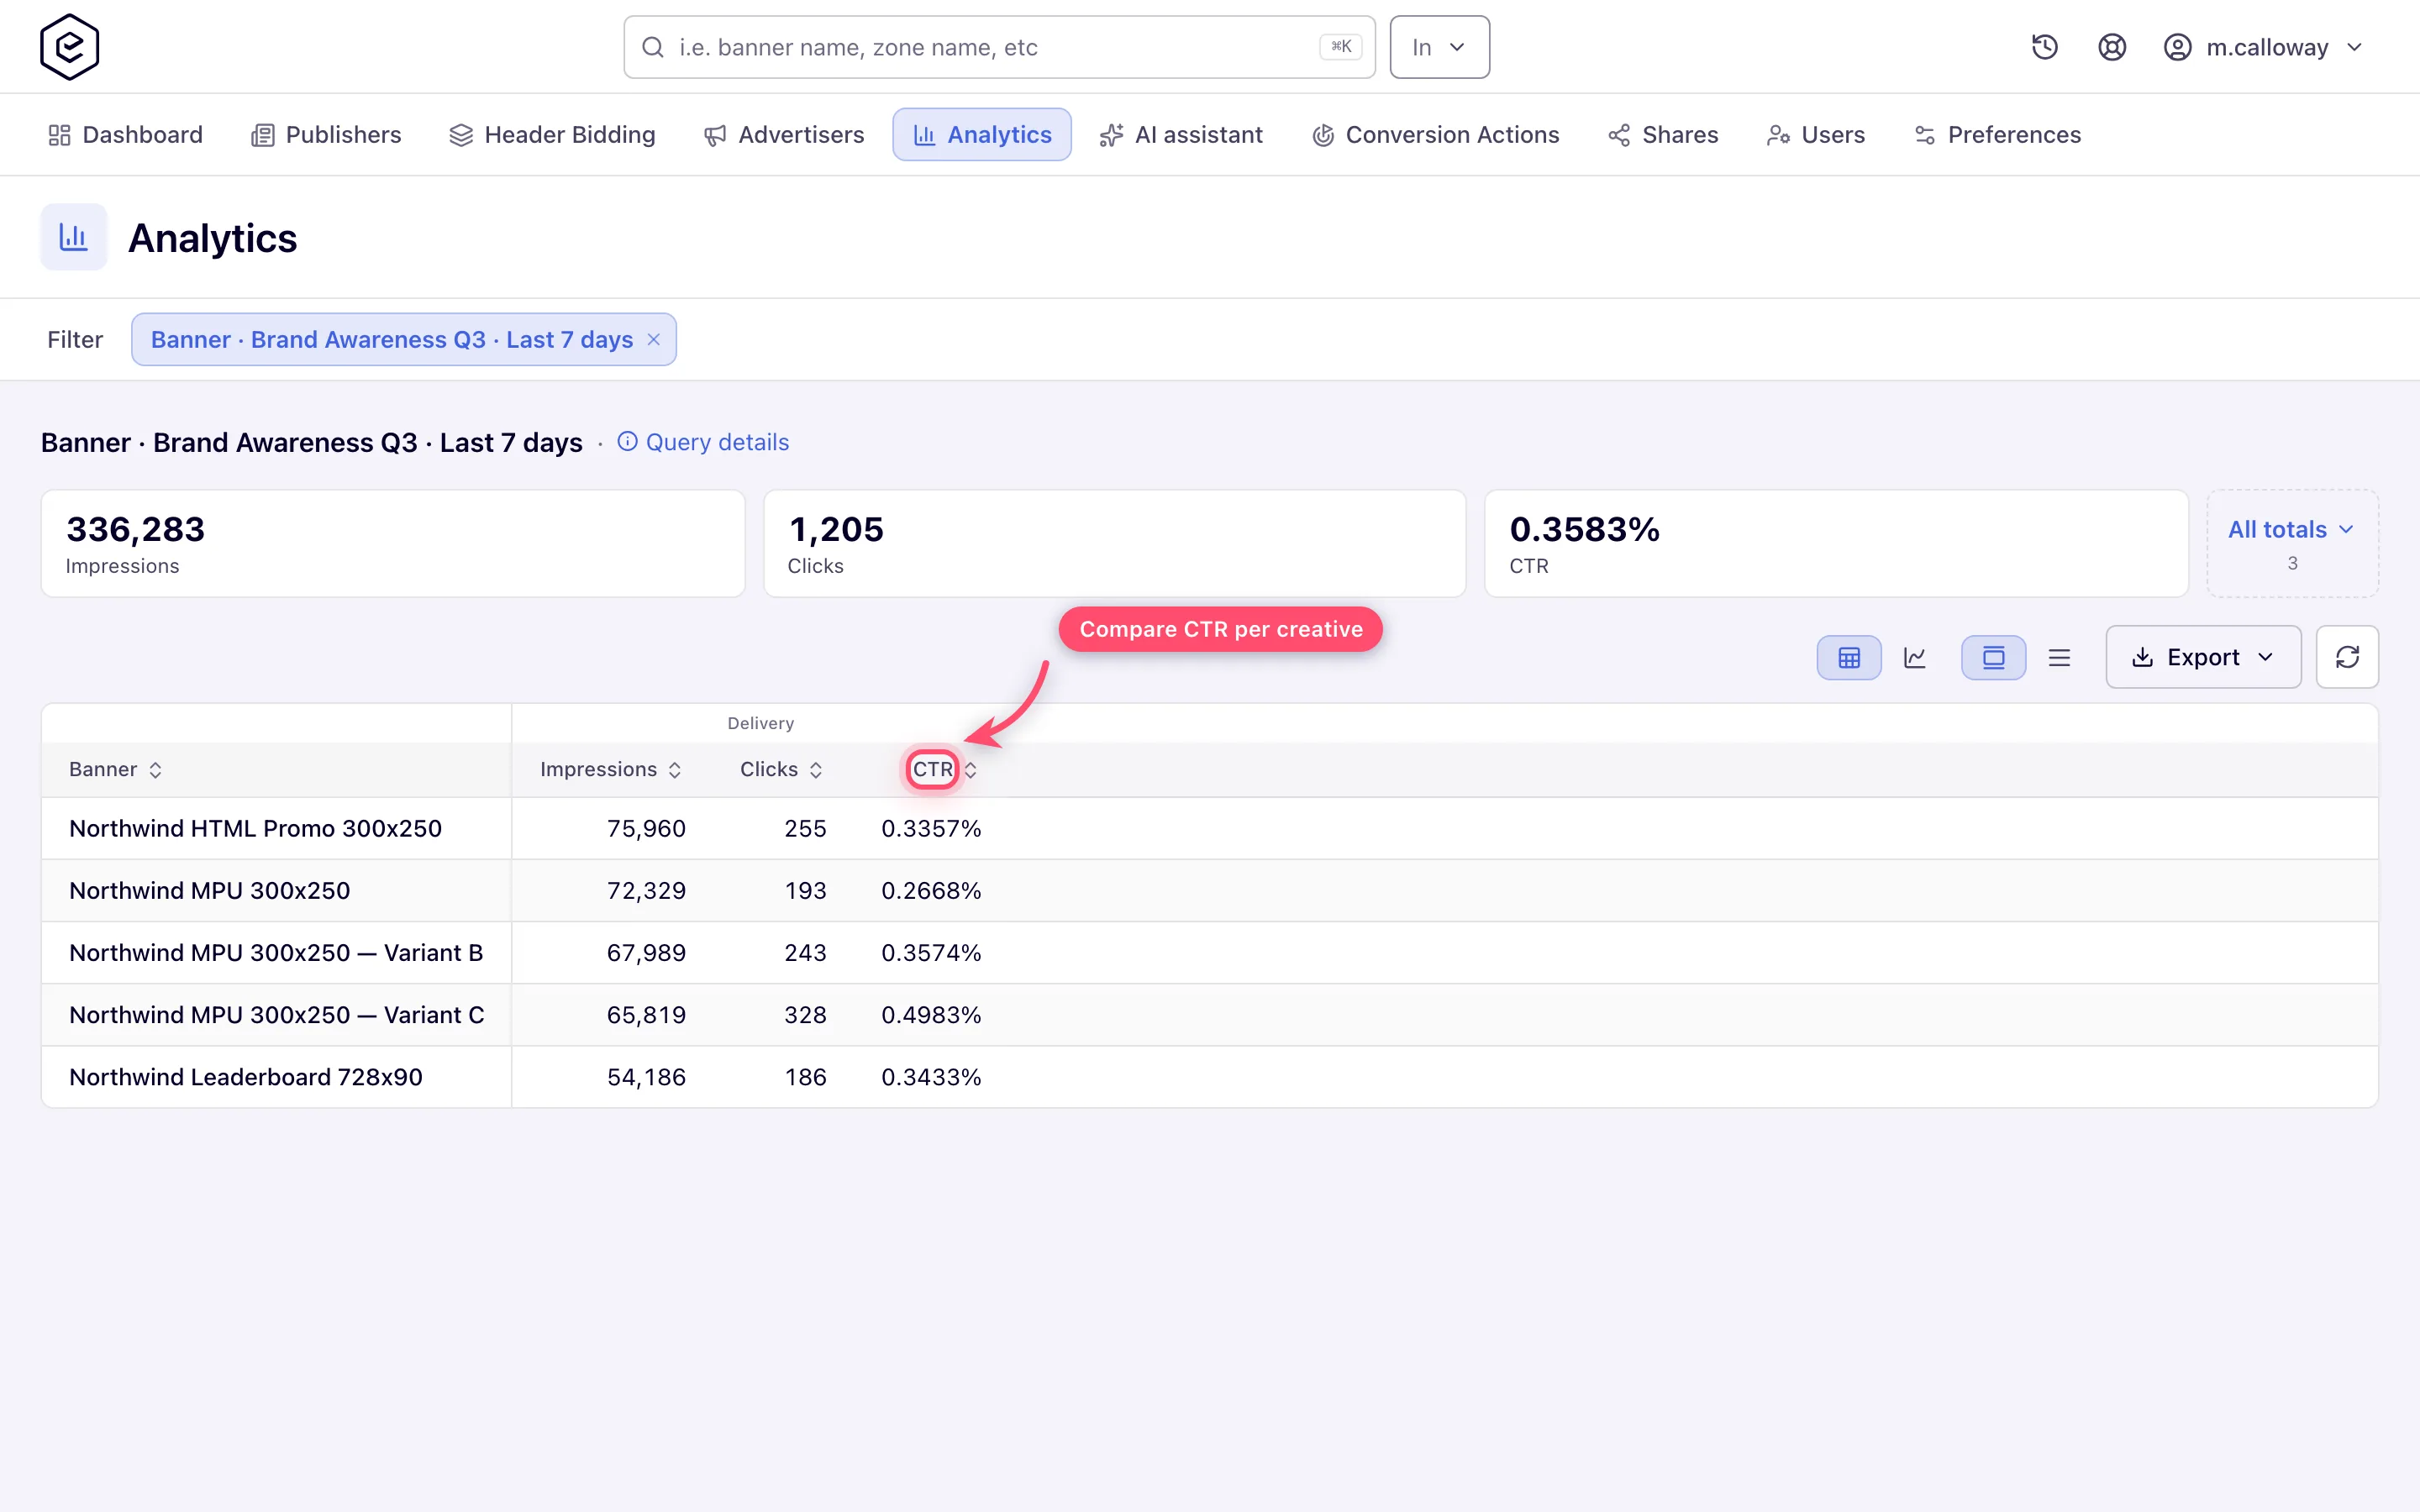Screen dimensions: 2420x1512
Task: Refresh the analytics report
Action: click(2347, 657)
